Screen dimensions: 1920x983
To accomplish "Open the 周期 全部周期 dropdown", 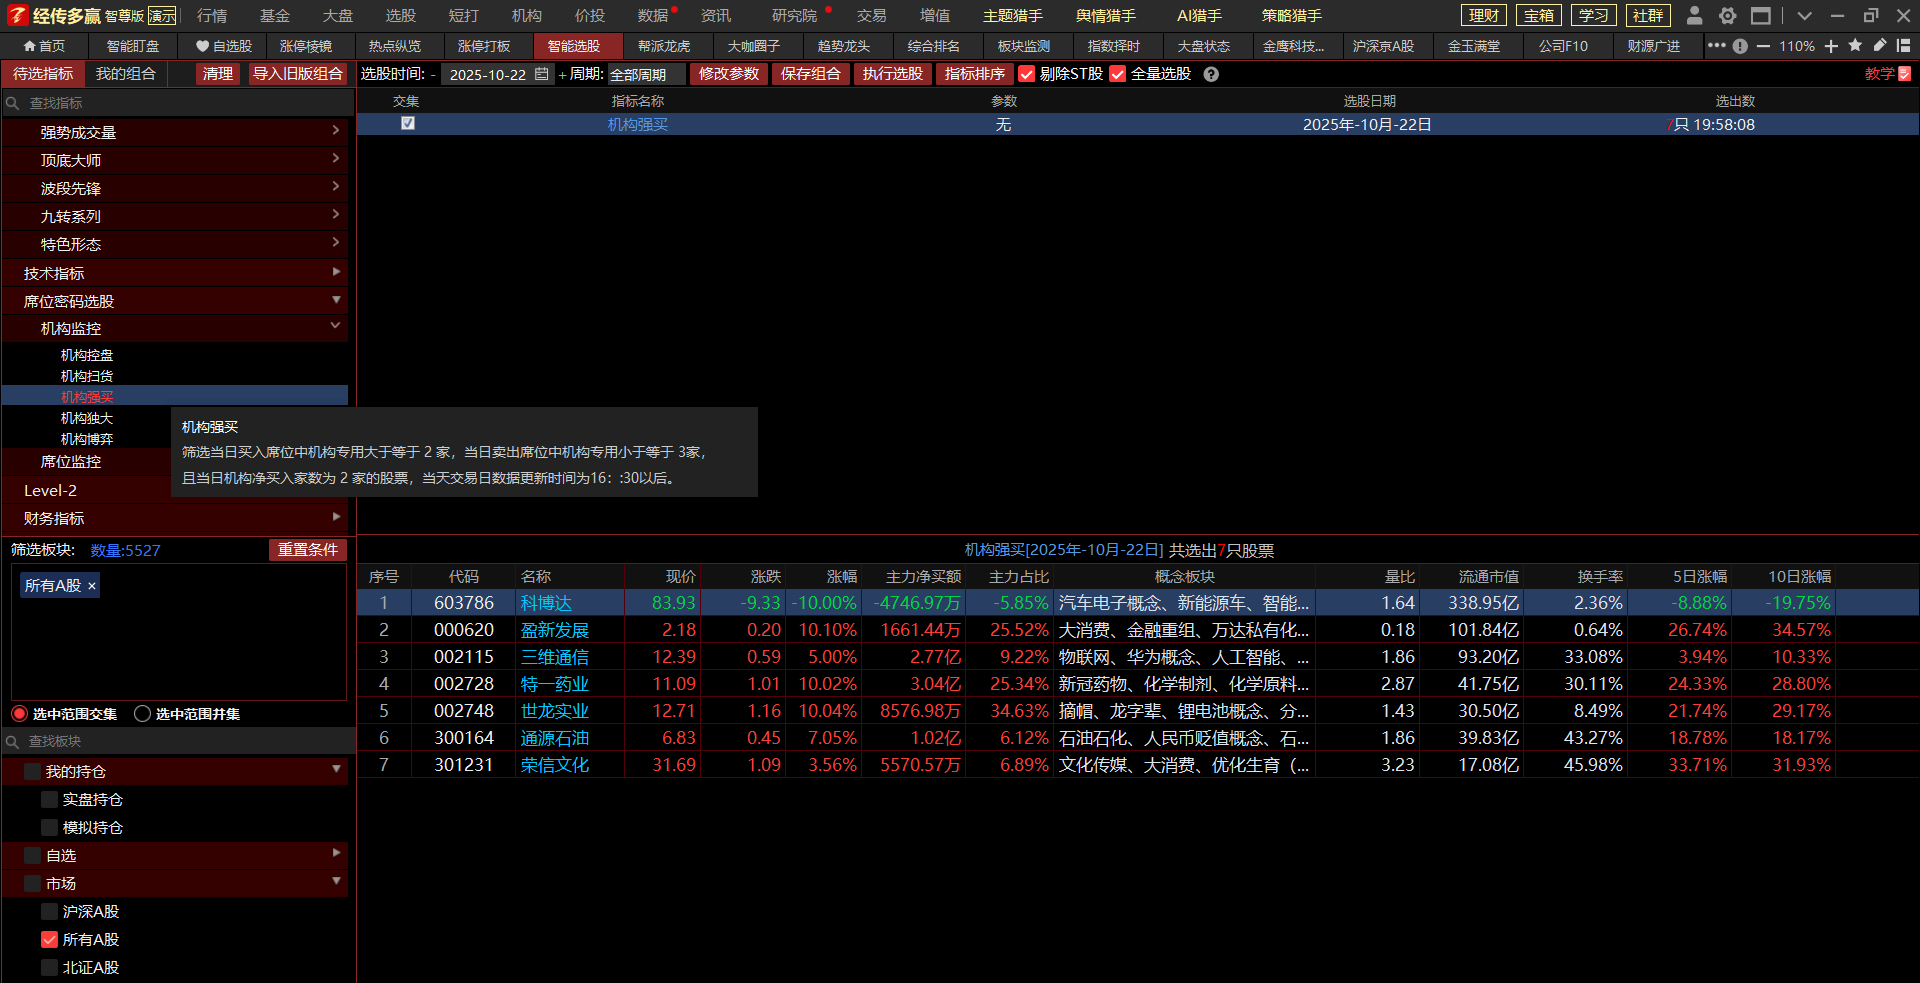I will point(646,74).
